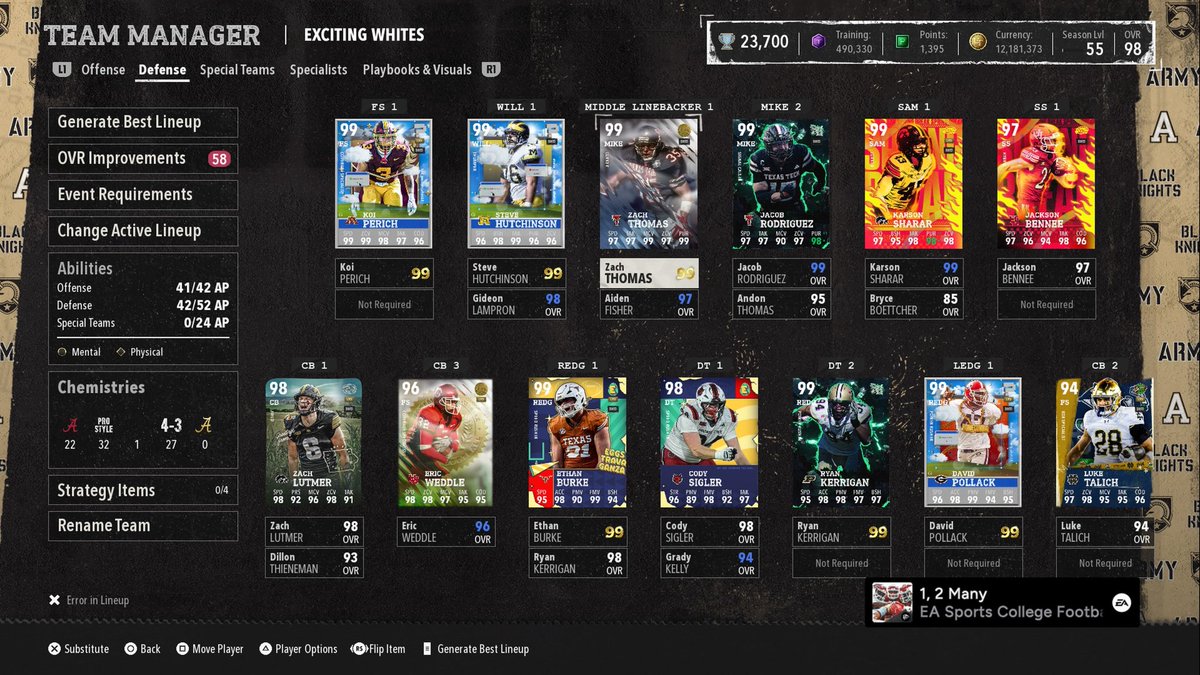Click the Error in Lineup X icon
1200x675 pixels.
[x=55, y=600]
